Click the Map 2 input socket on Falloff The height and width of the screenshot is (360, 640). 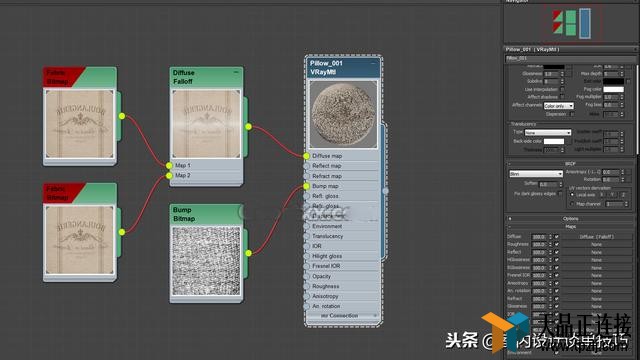(169, 176)
